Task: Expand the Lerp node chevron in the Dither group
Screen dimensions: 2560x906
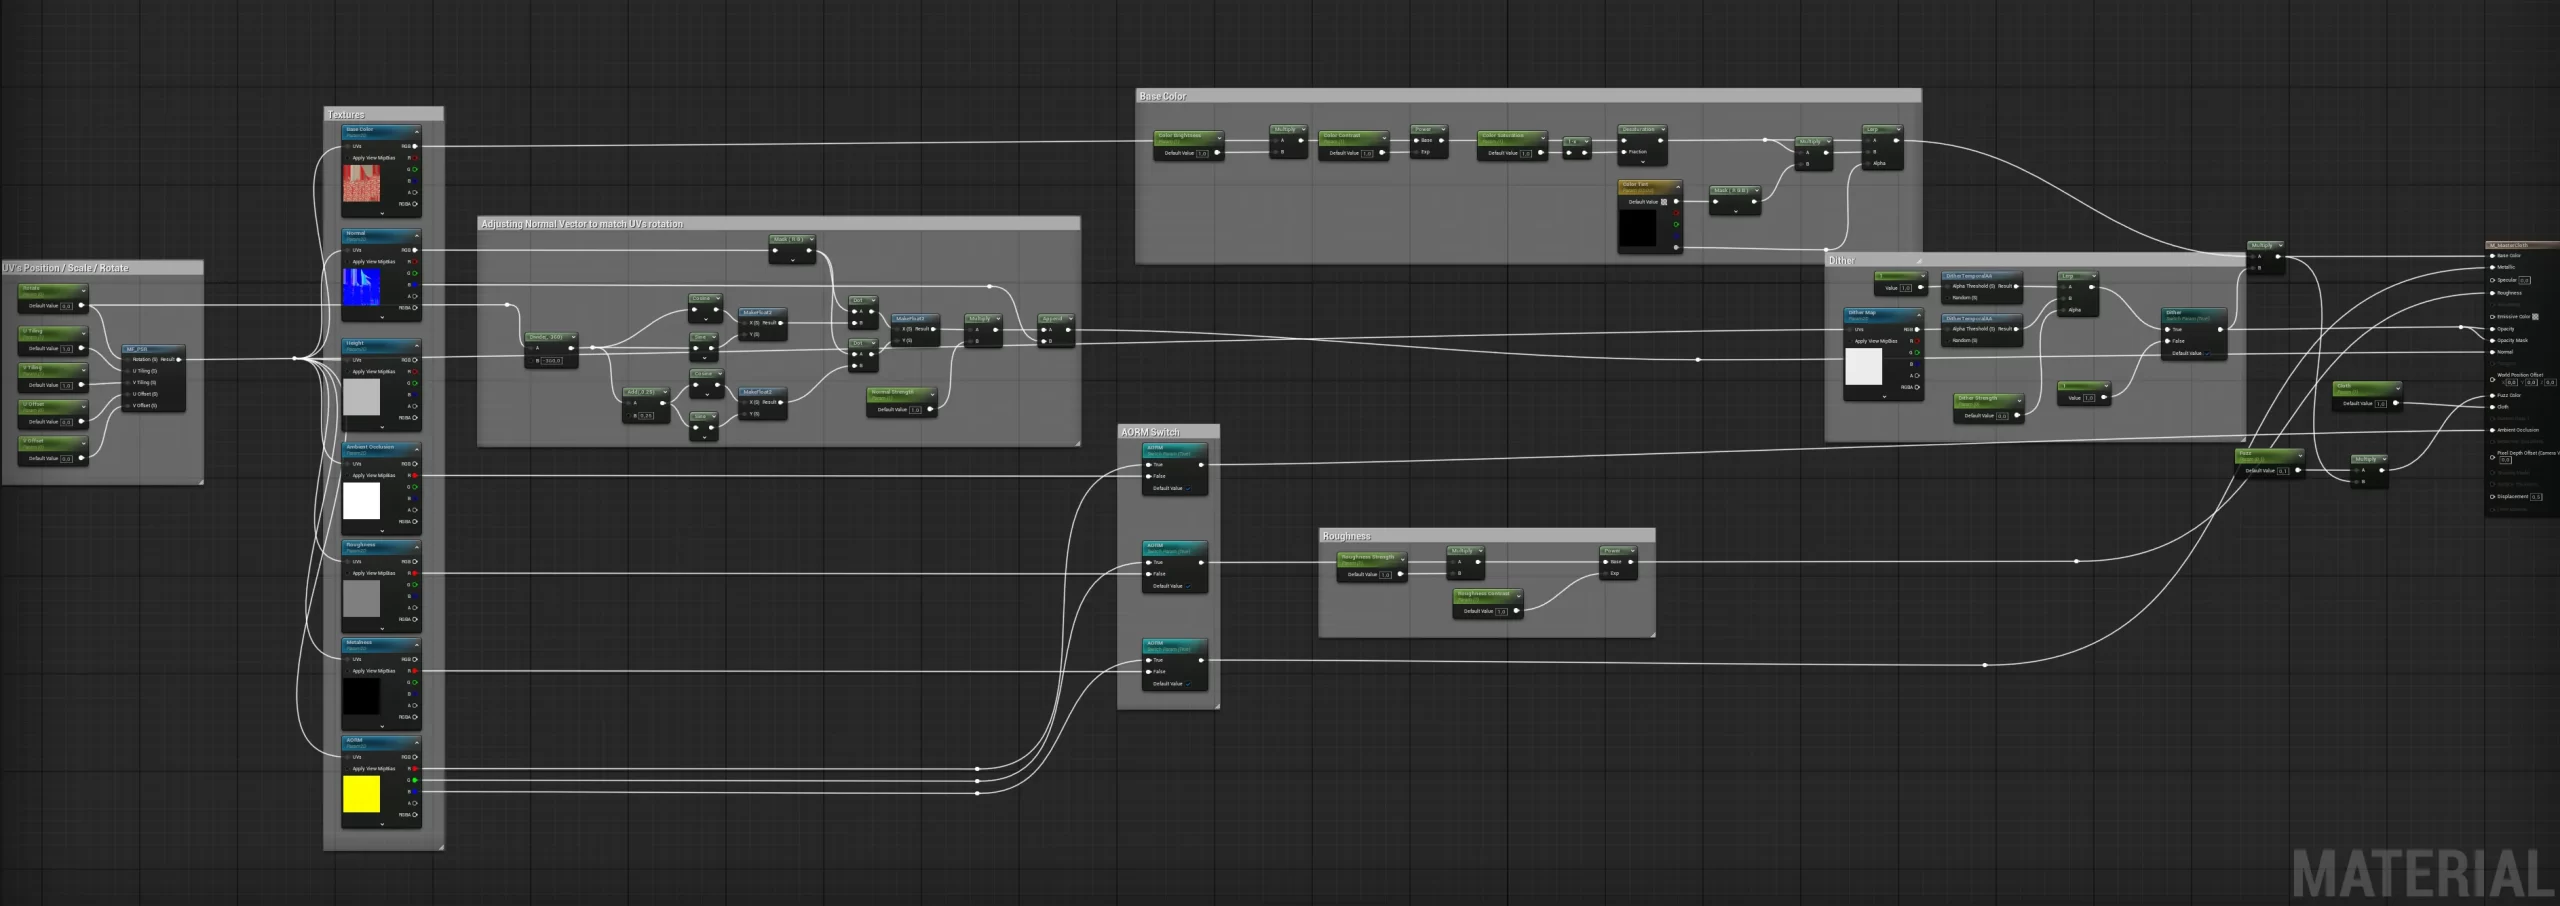Action: tap(2094, 276)
